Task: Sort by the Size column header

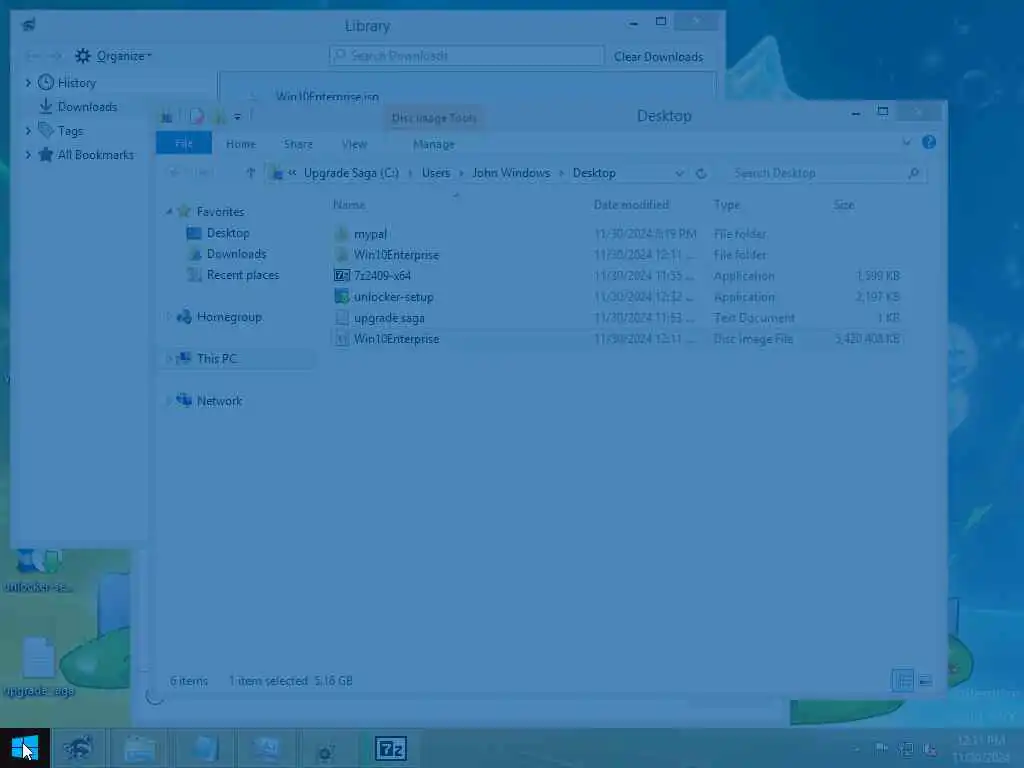Action: point(843,204)
